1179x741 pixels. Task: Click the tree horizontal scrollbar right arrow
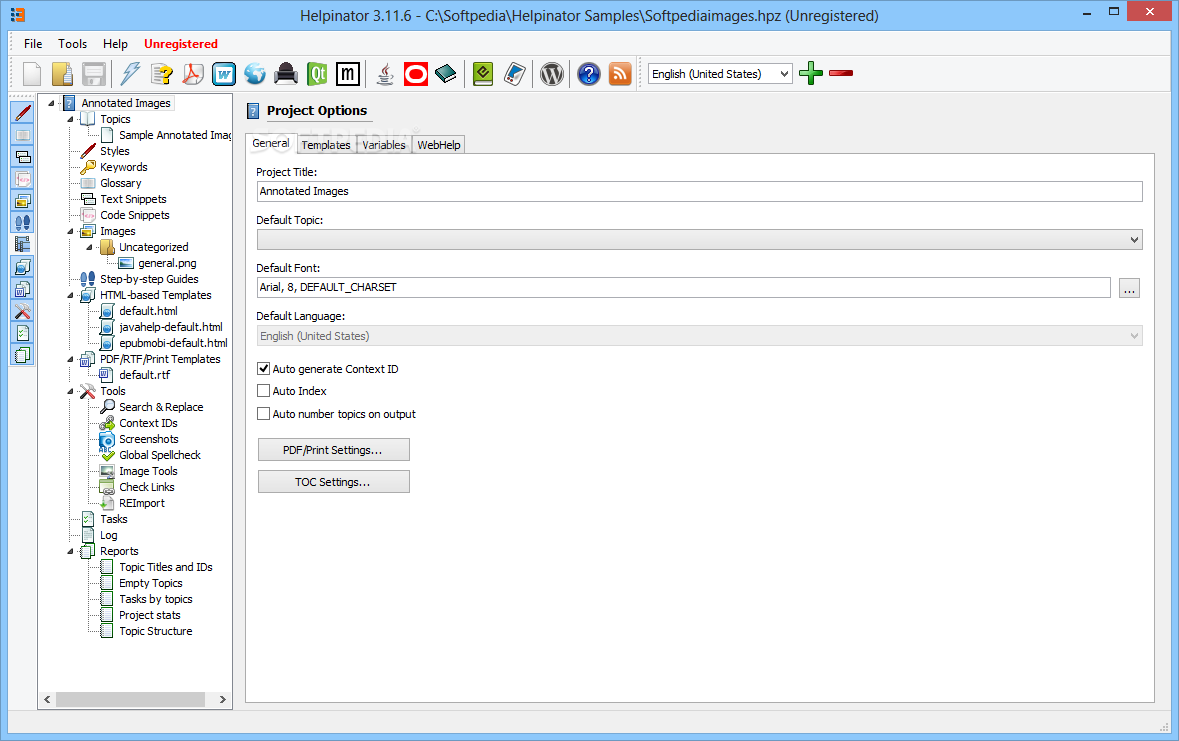[223, 700]
